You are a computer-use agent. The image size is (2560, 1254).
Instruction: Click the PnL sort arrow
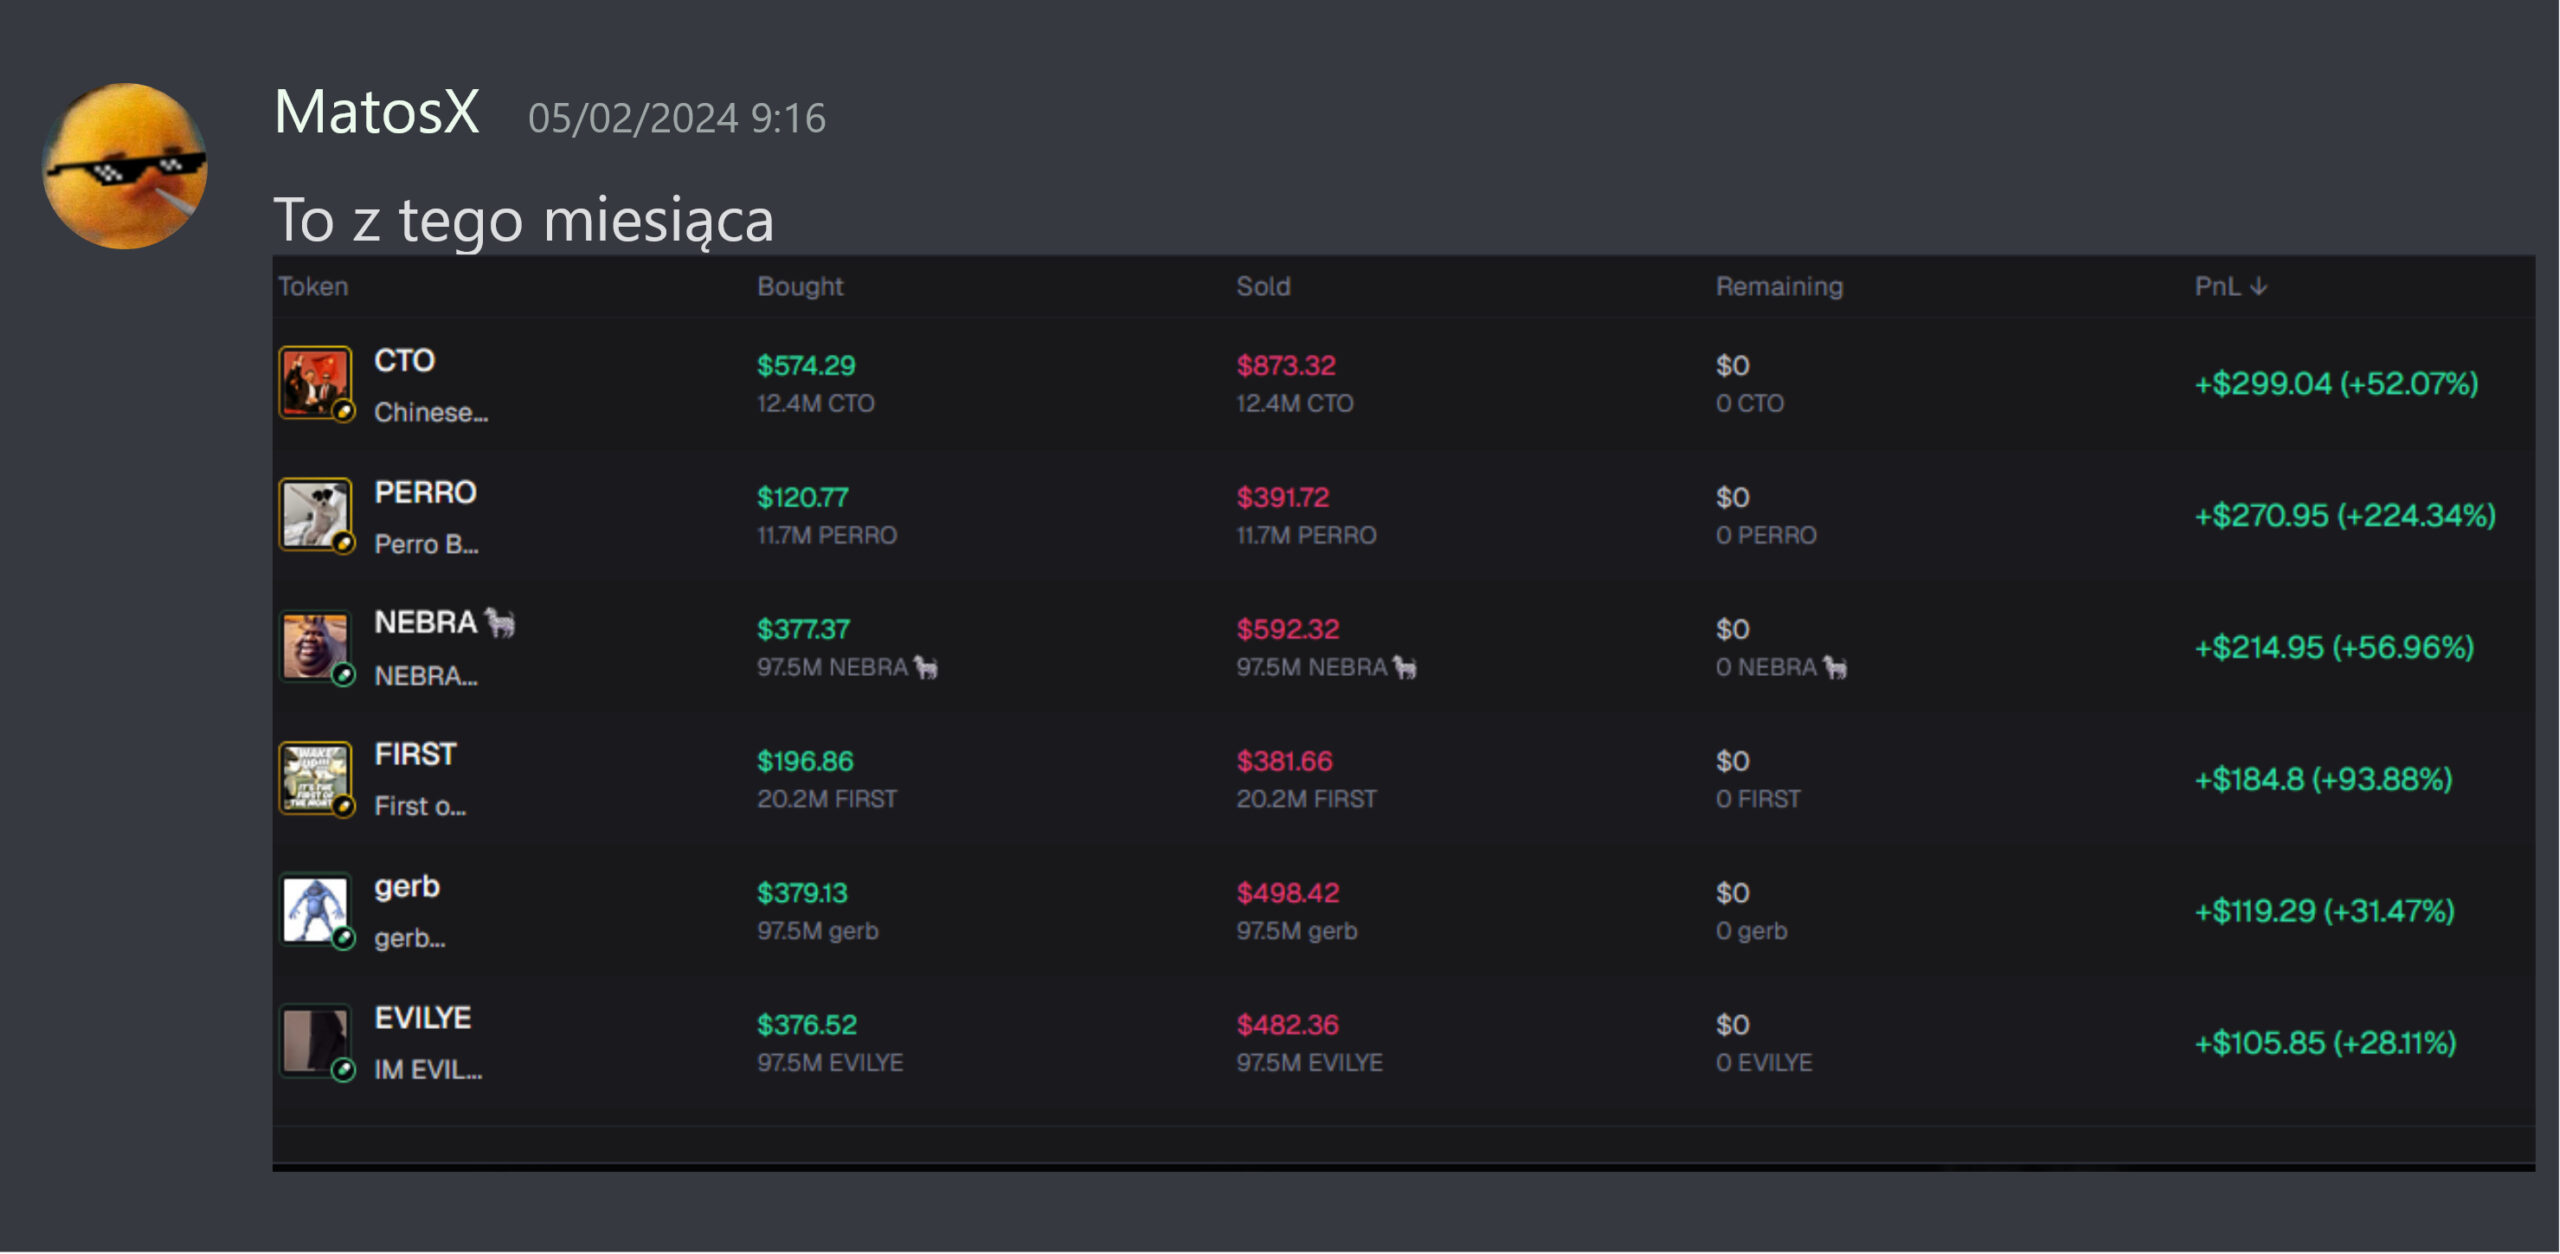(x=2258, y=286)
